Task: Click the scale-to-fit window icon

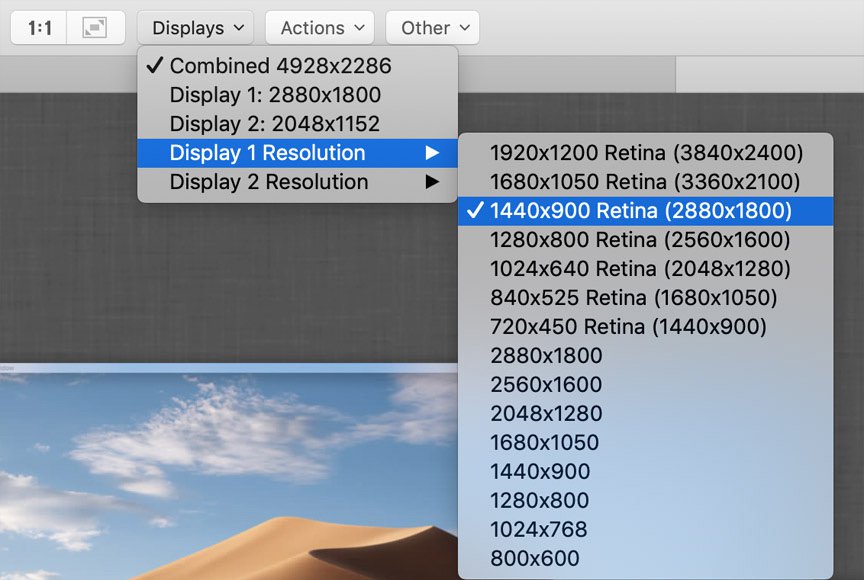Action: tap(94, 27)
